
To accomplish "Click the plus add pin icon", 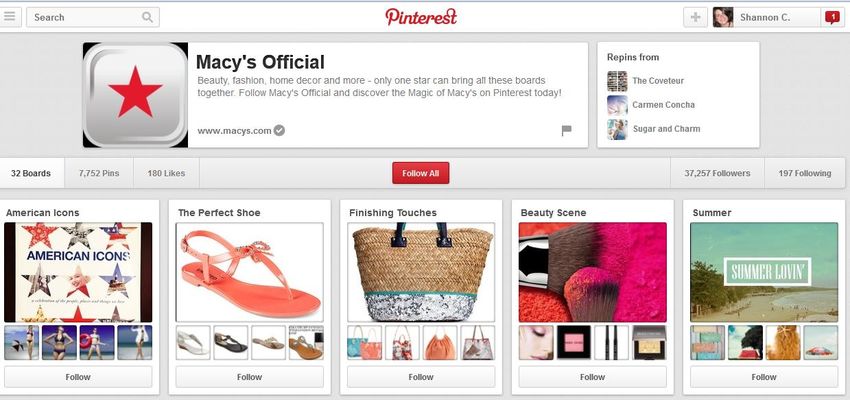I will pyautogui.click(x=696, y=17).
